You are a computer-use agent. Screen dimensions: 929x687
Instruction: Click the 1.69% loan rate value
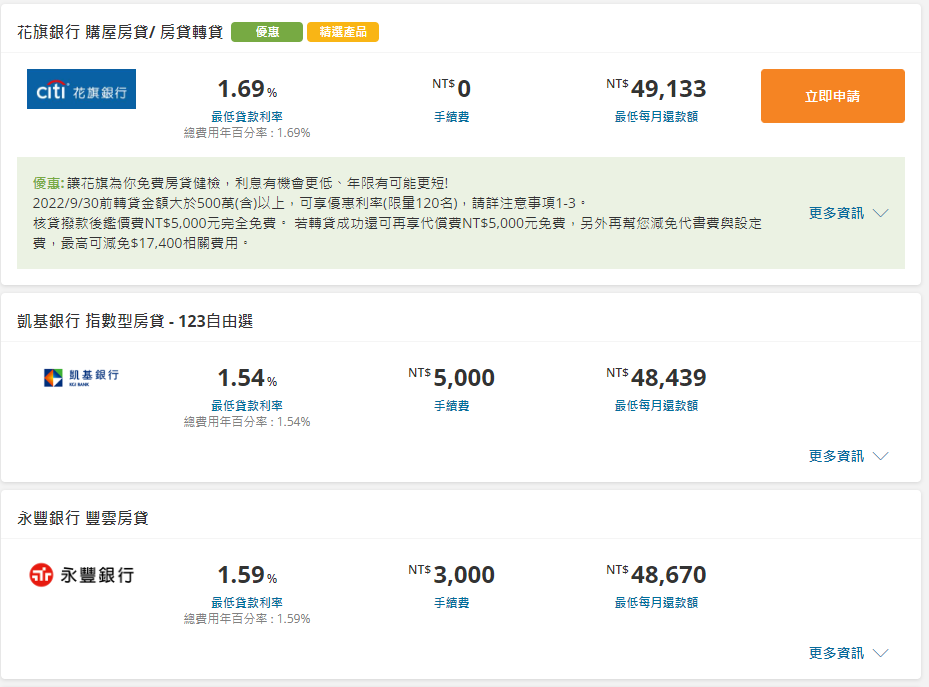pyautogui.click(x=247, y=89)
